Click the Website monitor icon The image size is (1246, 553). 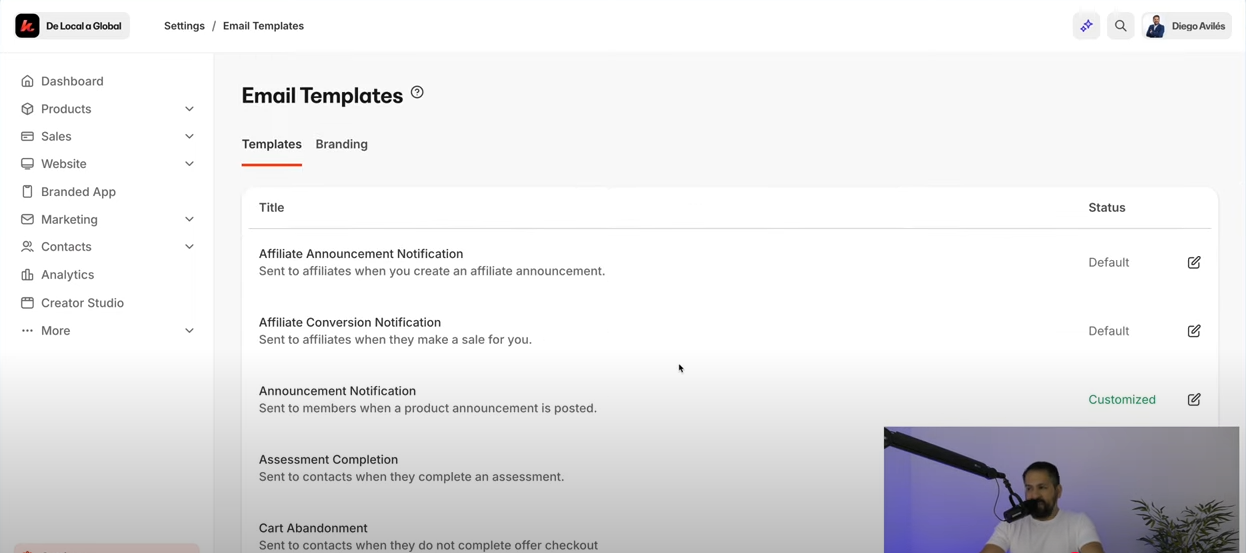(27, 164)
